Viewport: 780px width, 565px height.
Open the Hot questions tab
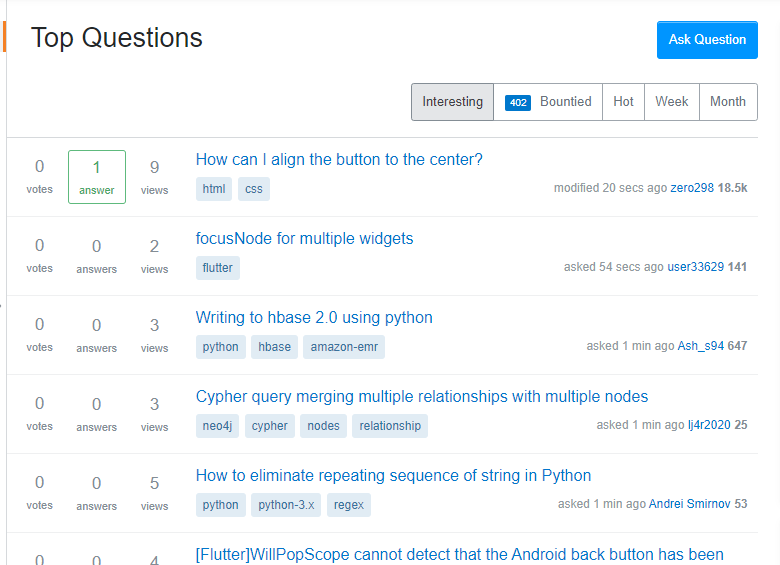pyautogui.click(x=623, y=102)
